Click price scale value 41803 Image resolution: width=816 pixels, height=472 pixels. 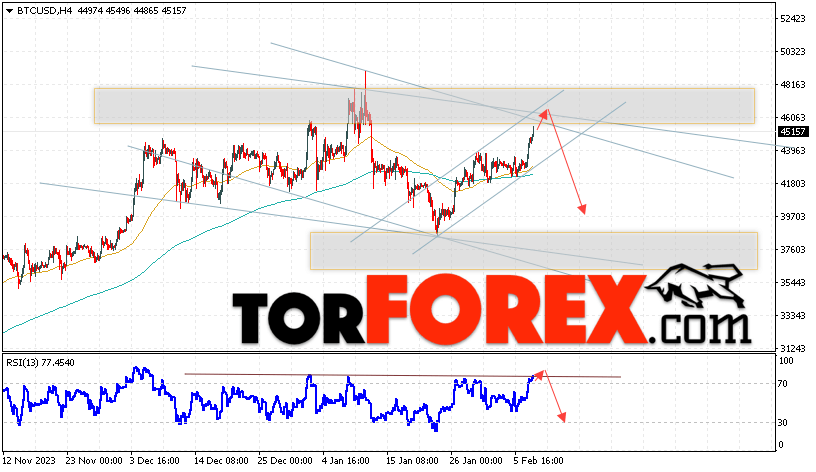pyautogui.click(x=793, y=184)
